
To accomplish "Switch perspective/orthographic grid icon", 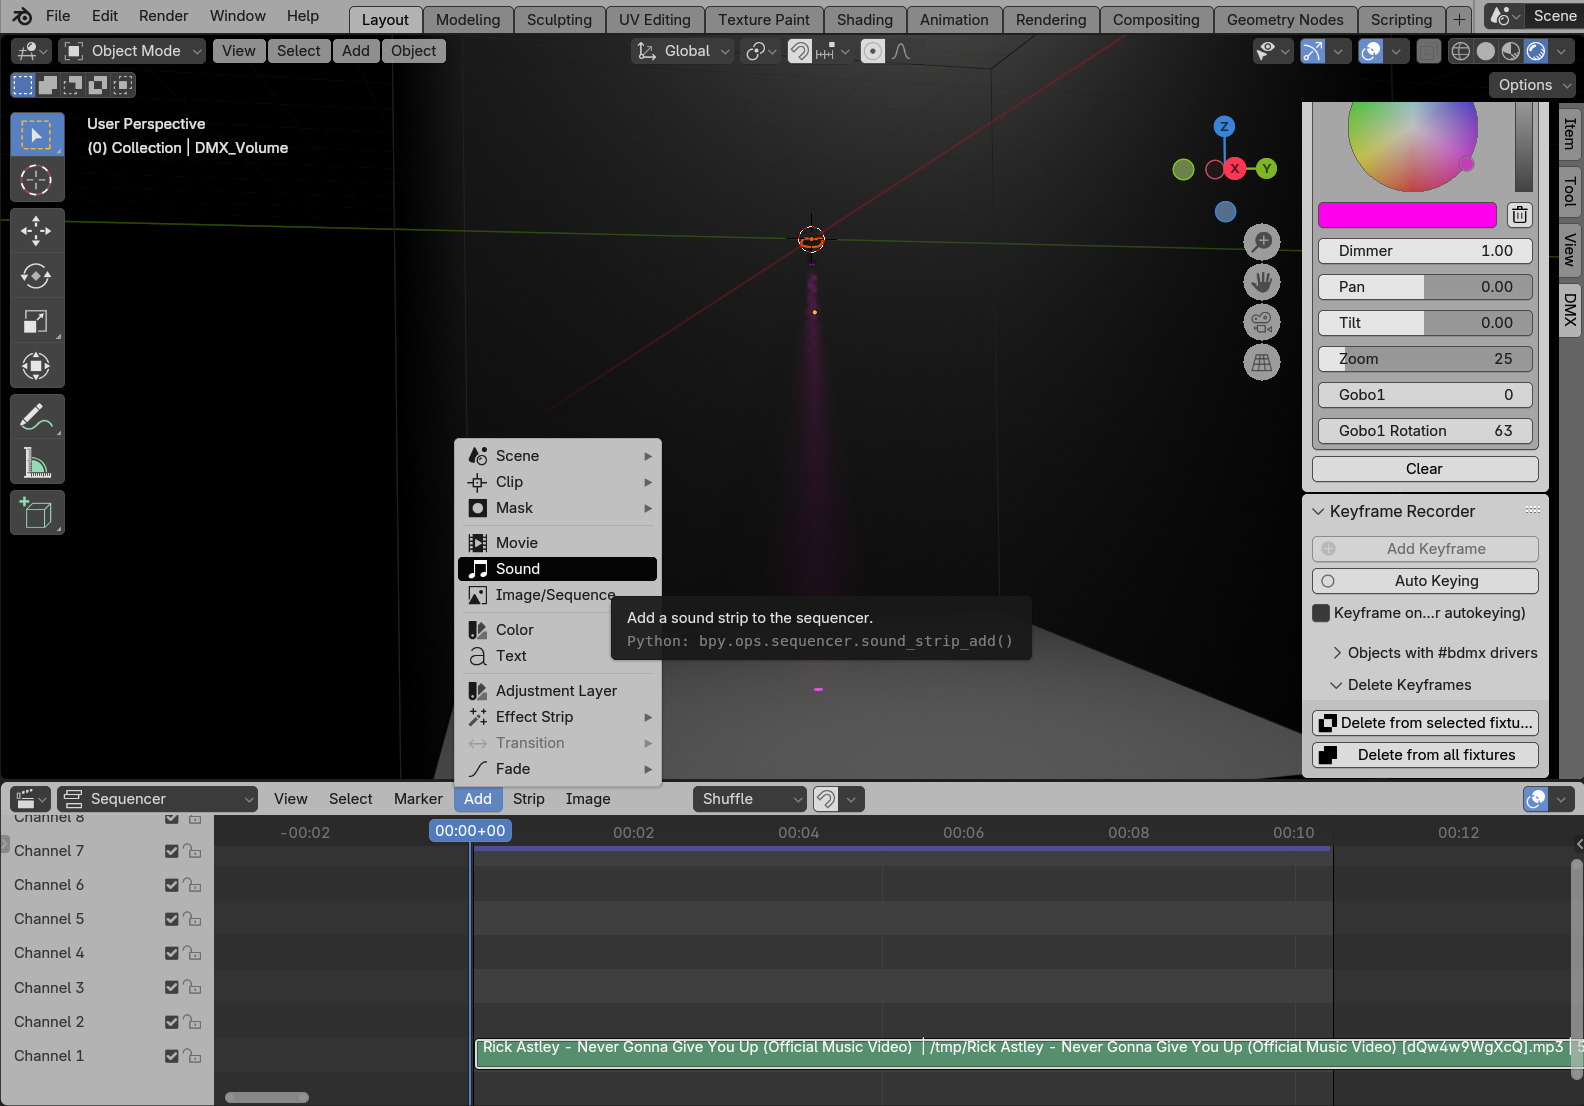I will click(1262, 362).
